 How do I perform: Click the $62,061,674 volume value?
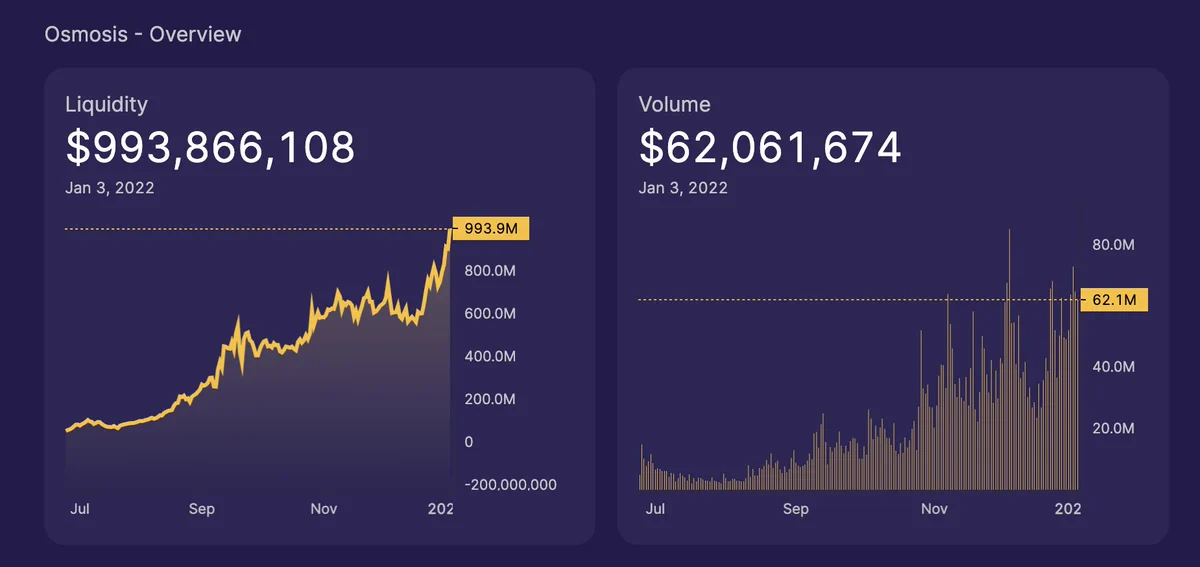770,148
